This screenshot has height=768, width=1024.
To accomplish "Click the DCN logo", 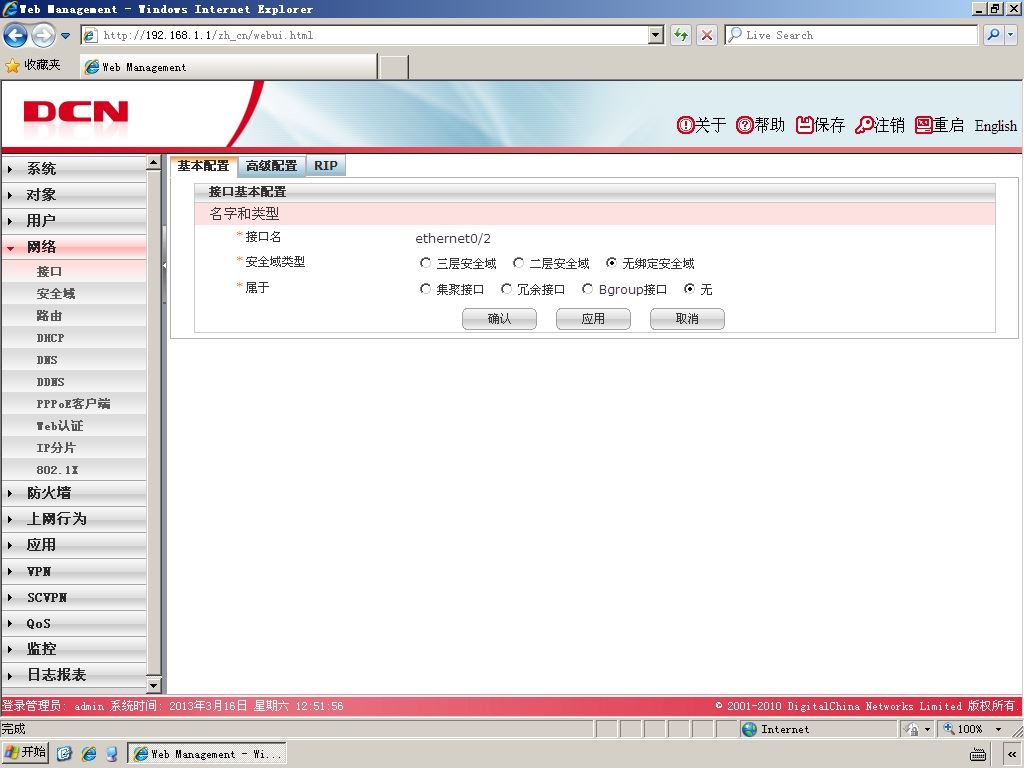I will tap(76, 112).
